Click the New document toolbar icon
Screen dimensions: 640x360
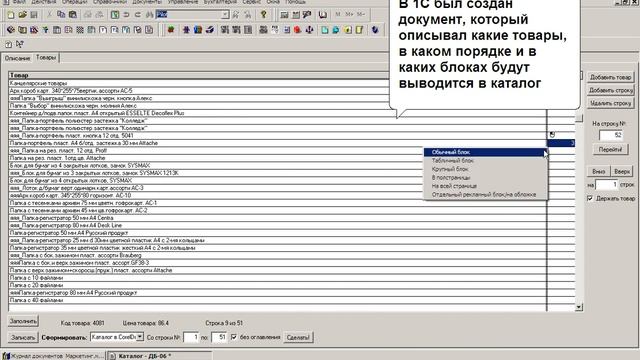point(11,15)
